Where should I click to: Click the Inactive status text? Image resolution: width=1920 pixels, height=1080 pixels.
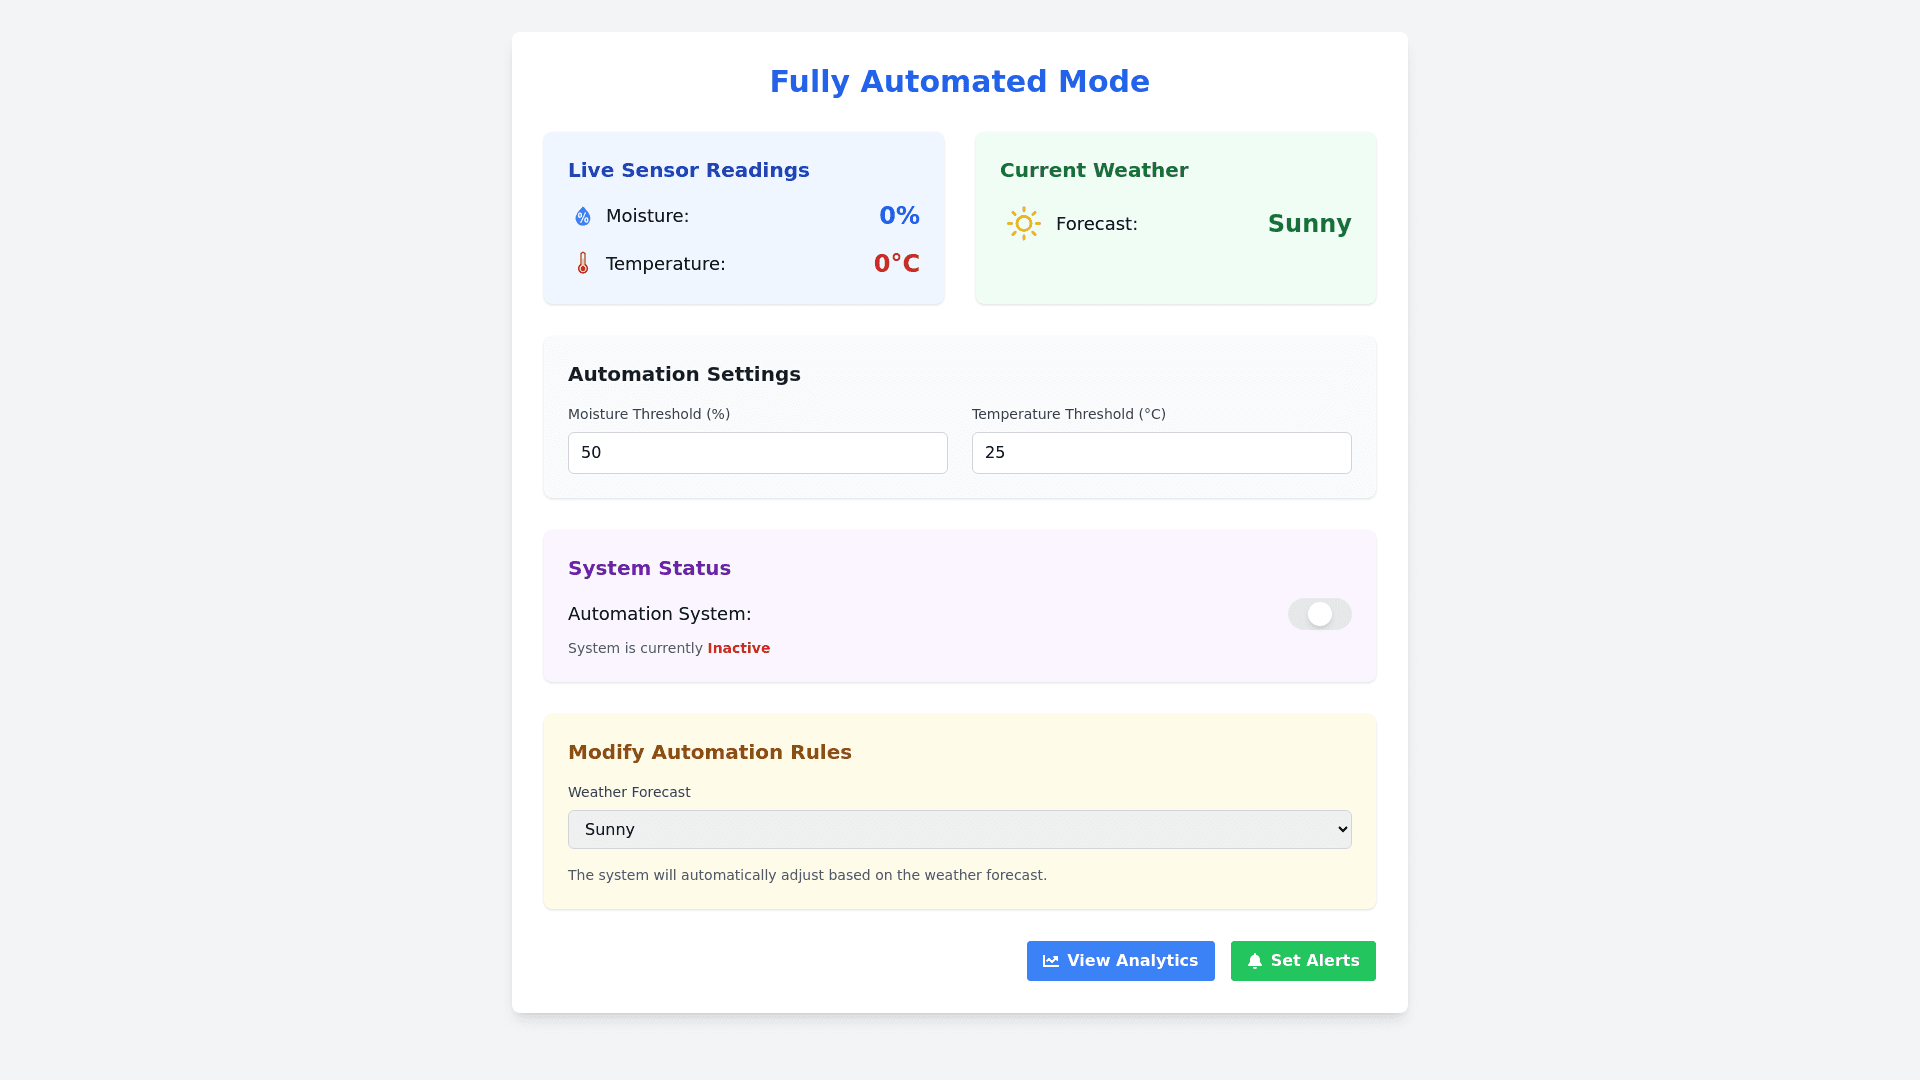click(x=738, y=648)
